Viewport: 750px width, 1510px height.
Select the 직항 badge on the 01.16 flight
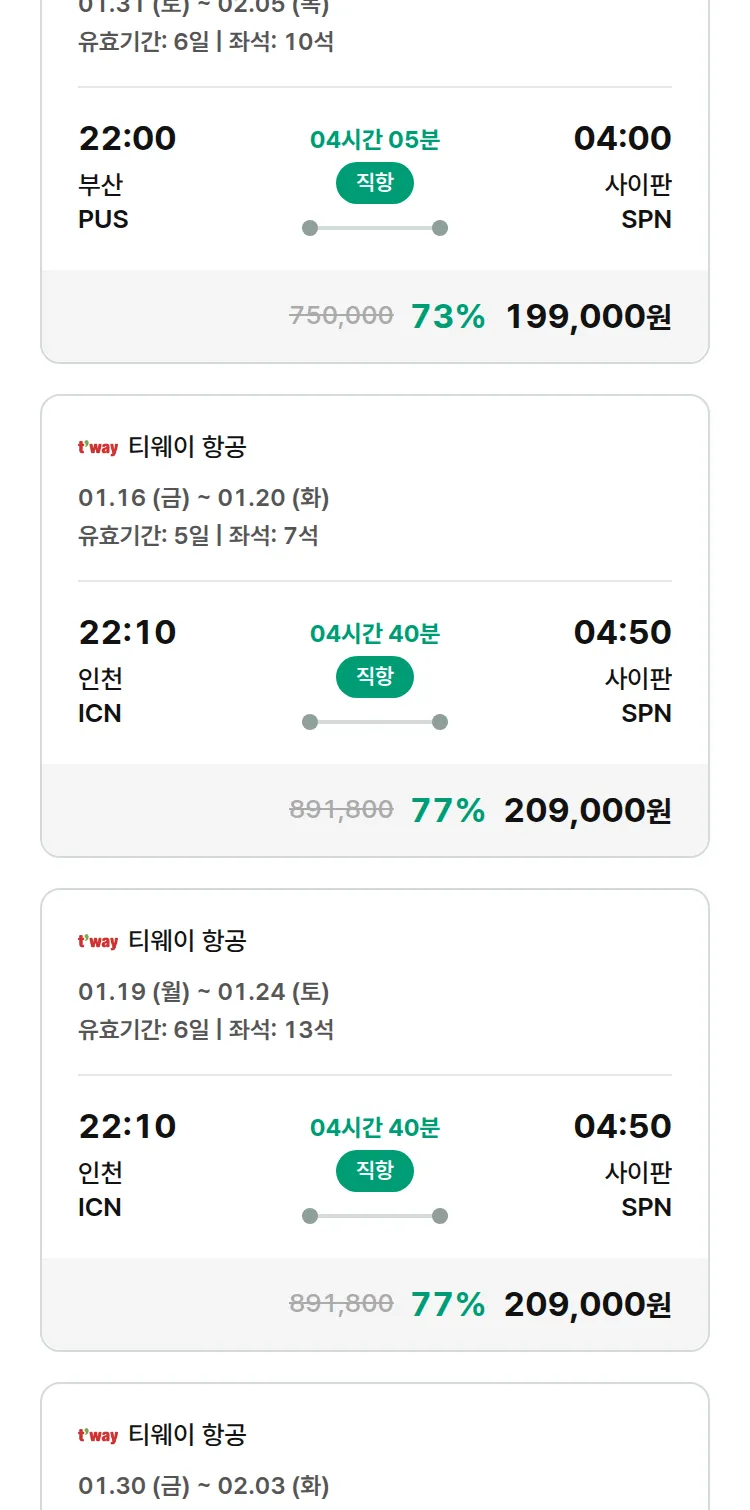(374, 677)
